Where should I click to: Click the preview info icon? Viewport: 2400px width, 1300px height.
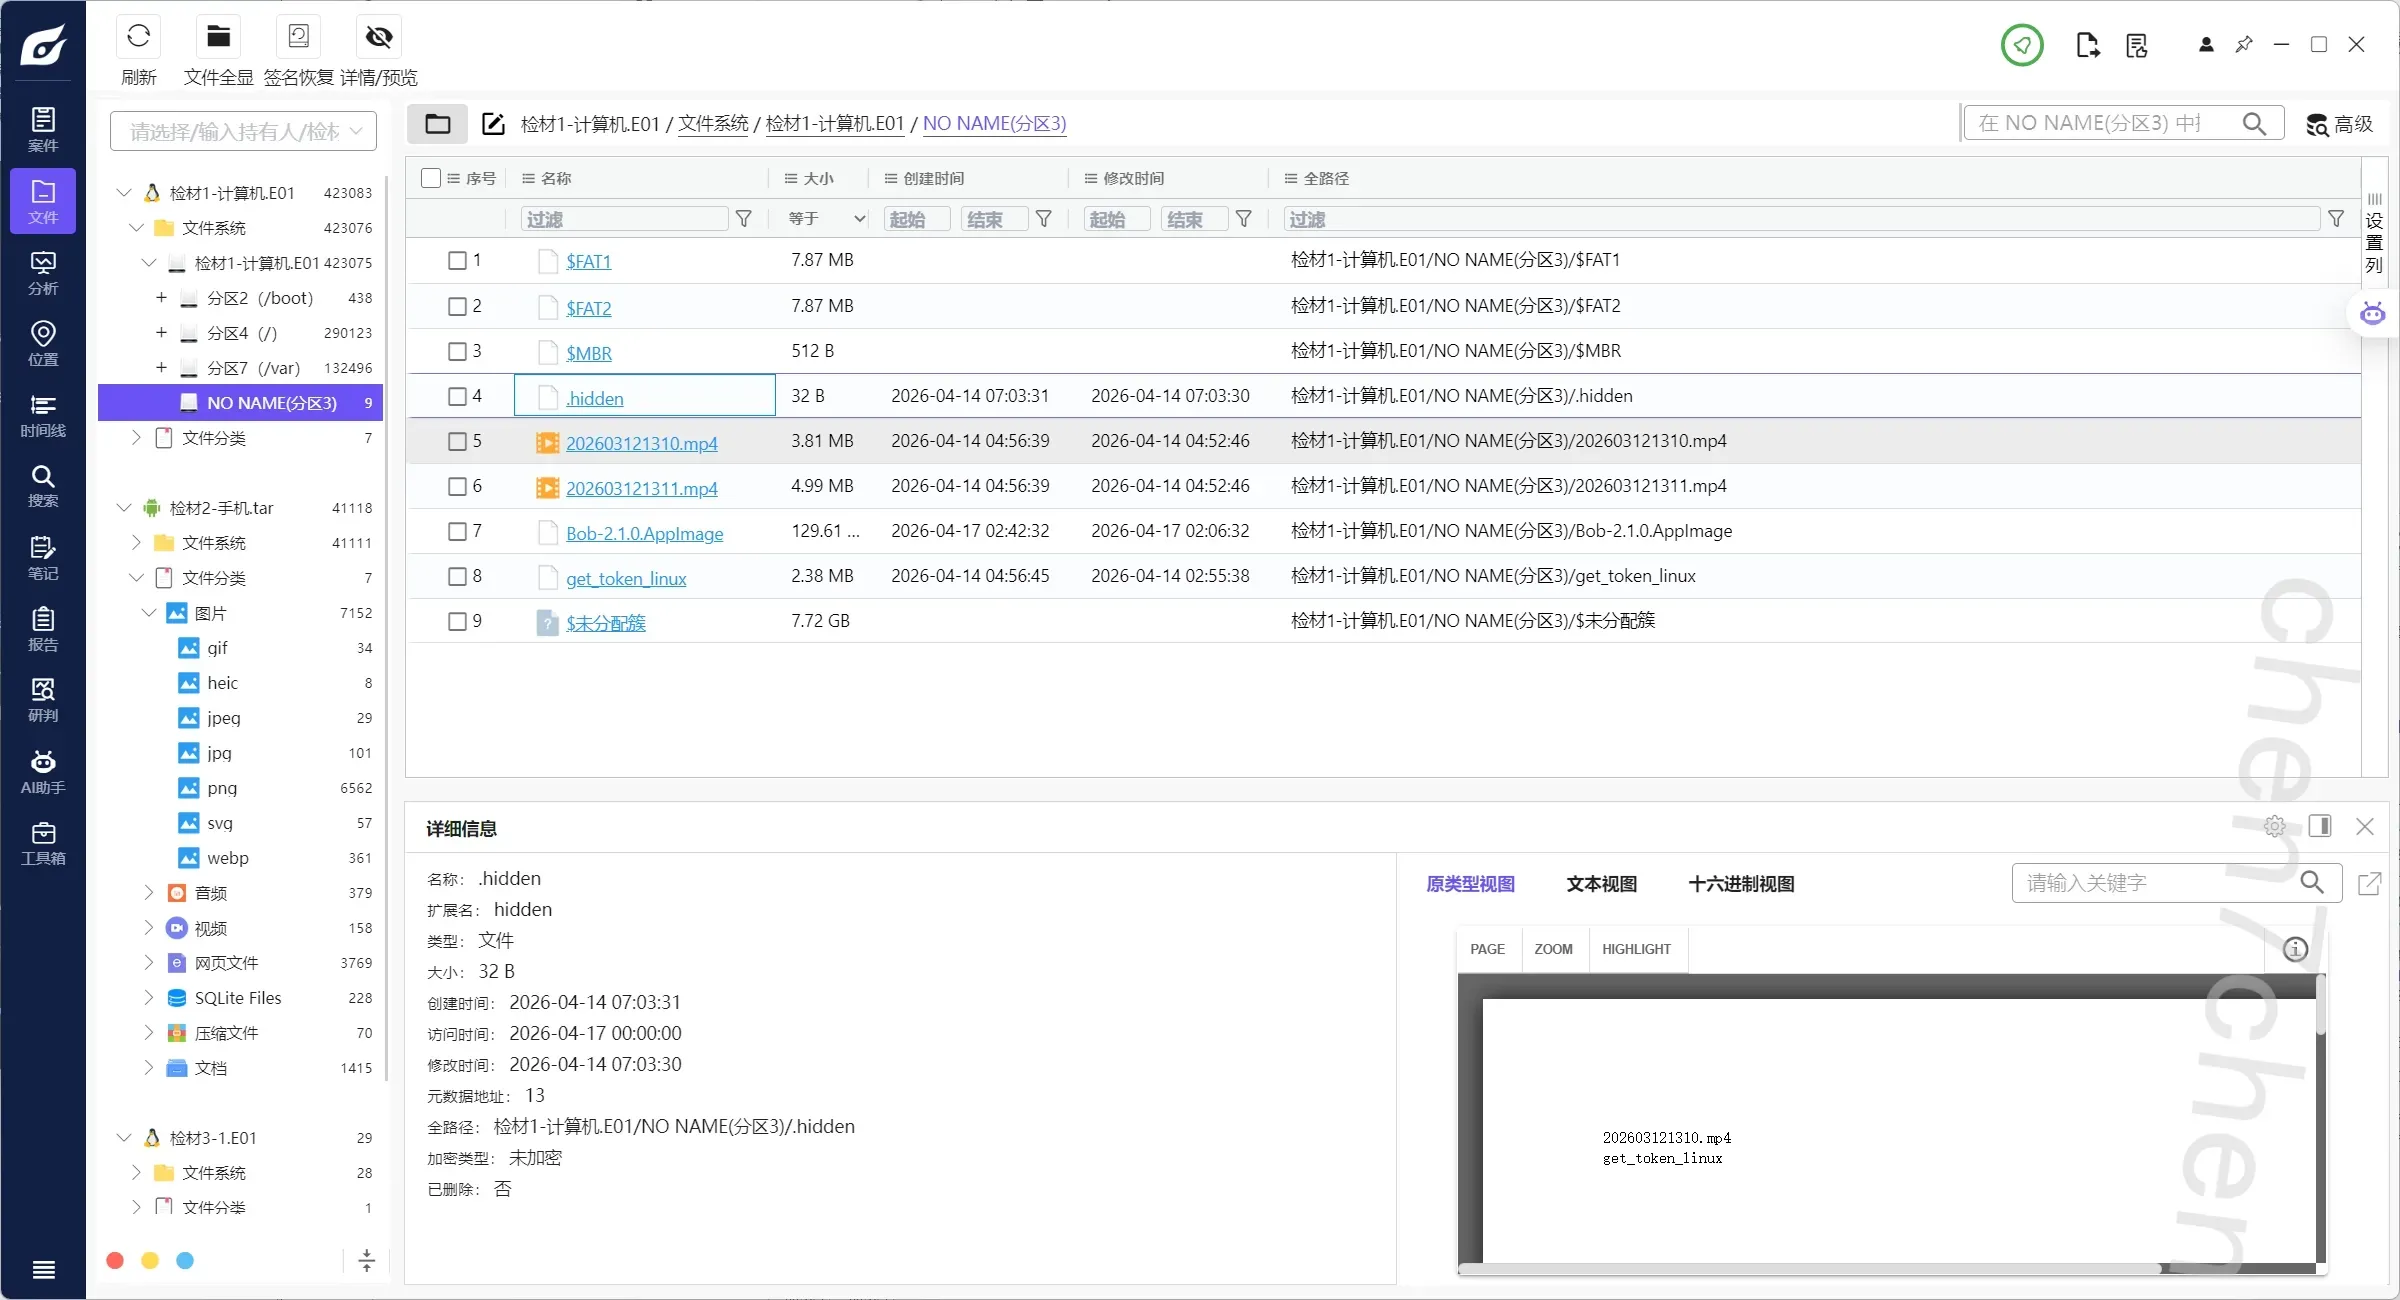pos(2296,950)
